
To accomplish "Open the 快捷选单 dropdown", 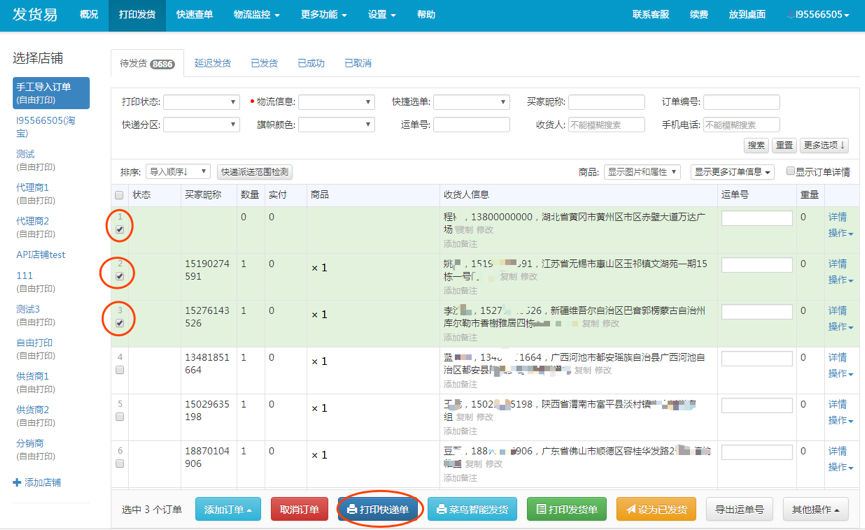I will [x=471, y=102].
